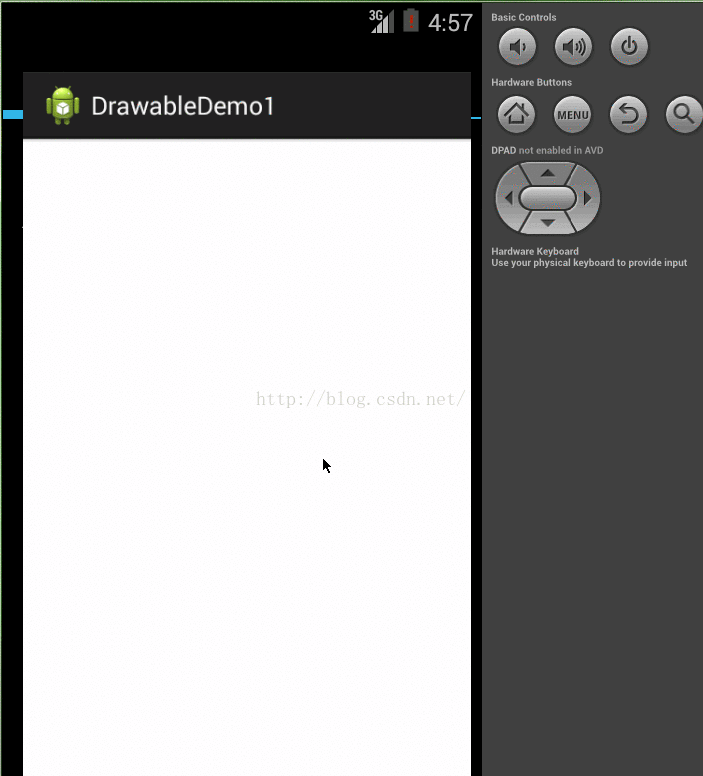This screenshot has width=703, height=776.
Task: Click the Search hardware button
Action: 684,115
